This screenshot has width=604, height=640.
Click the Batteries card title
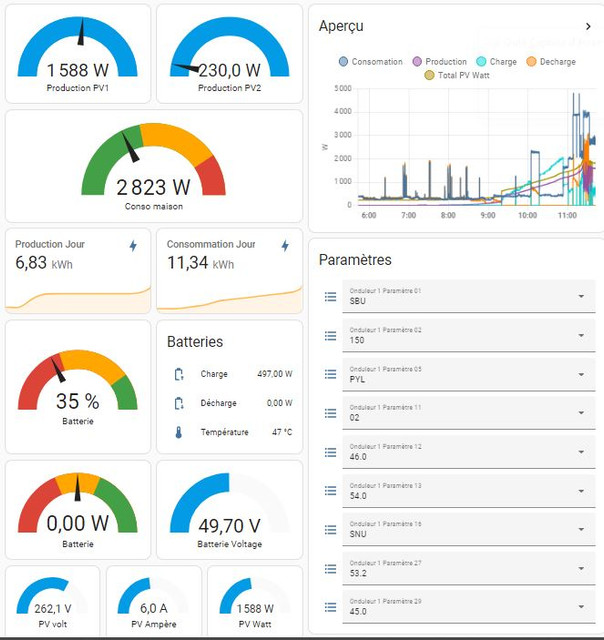coord(195,342)
